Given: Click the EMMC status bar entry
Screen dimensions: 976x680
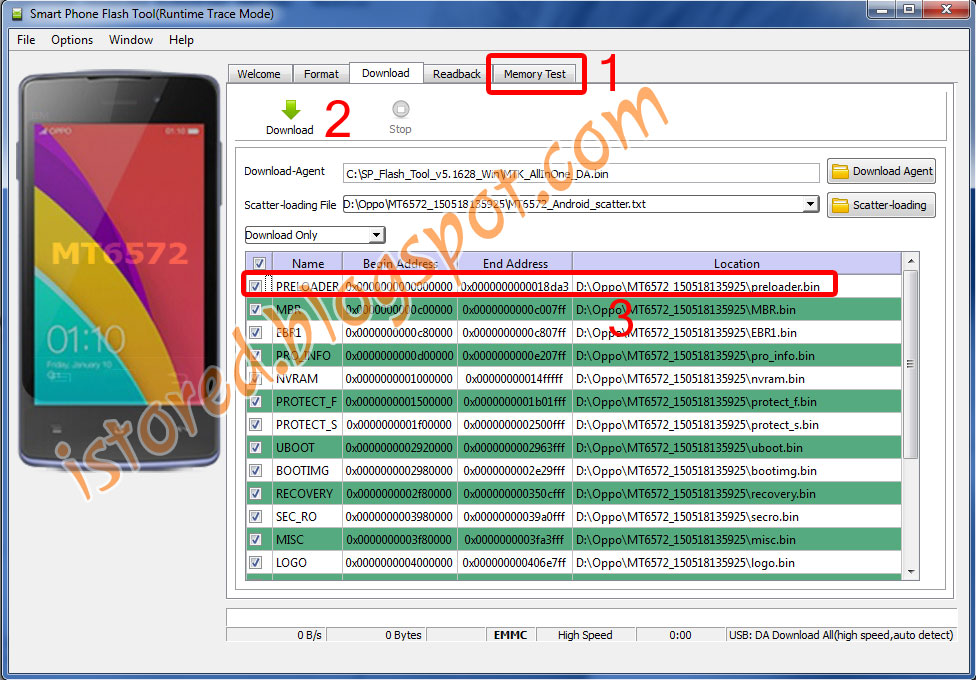Looking at the screenshot, I should [510, 635].
